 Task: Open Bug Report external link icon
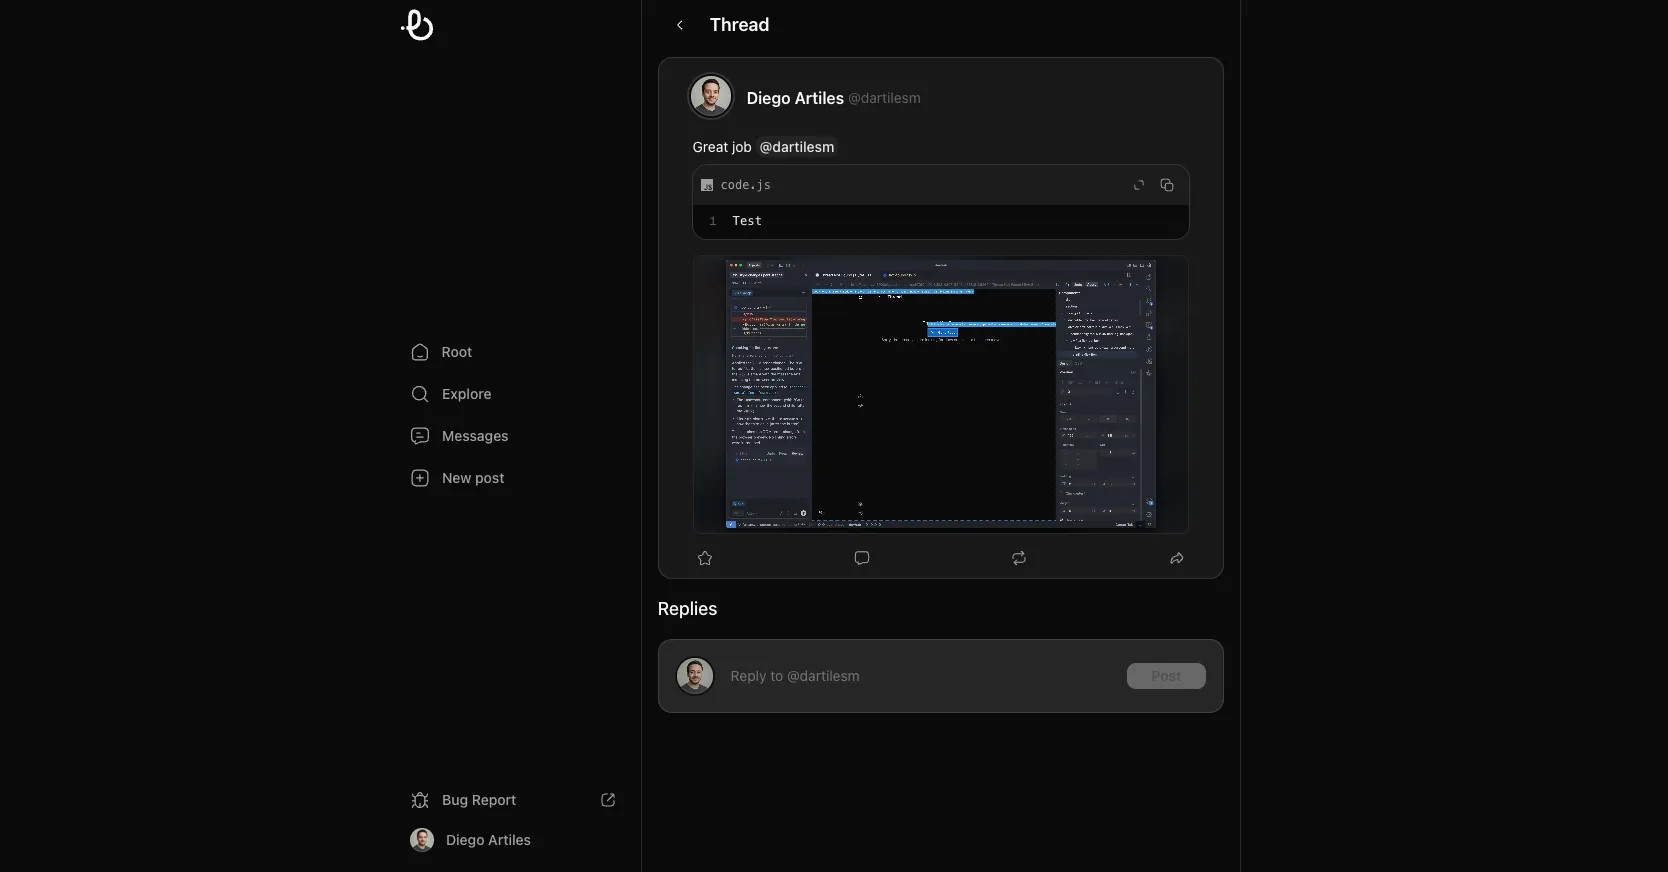coord(608,800)
